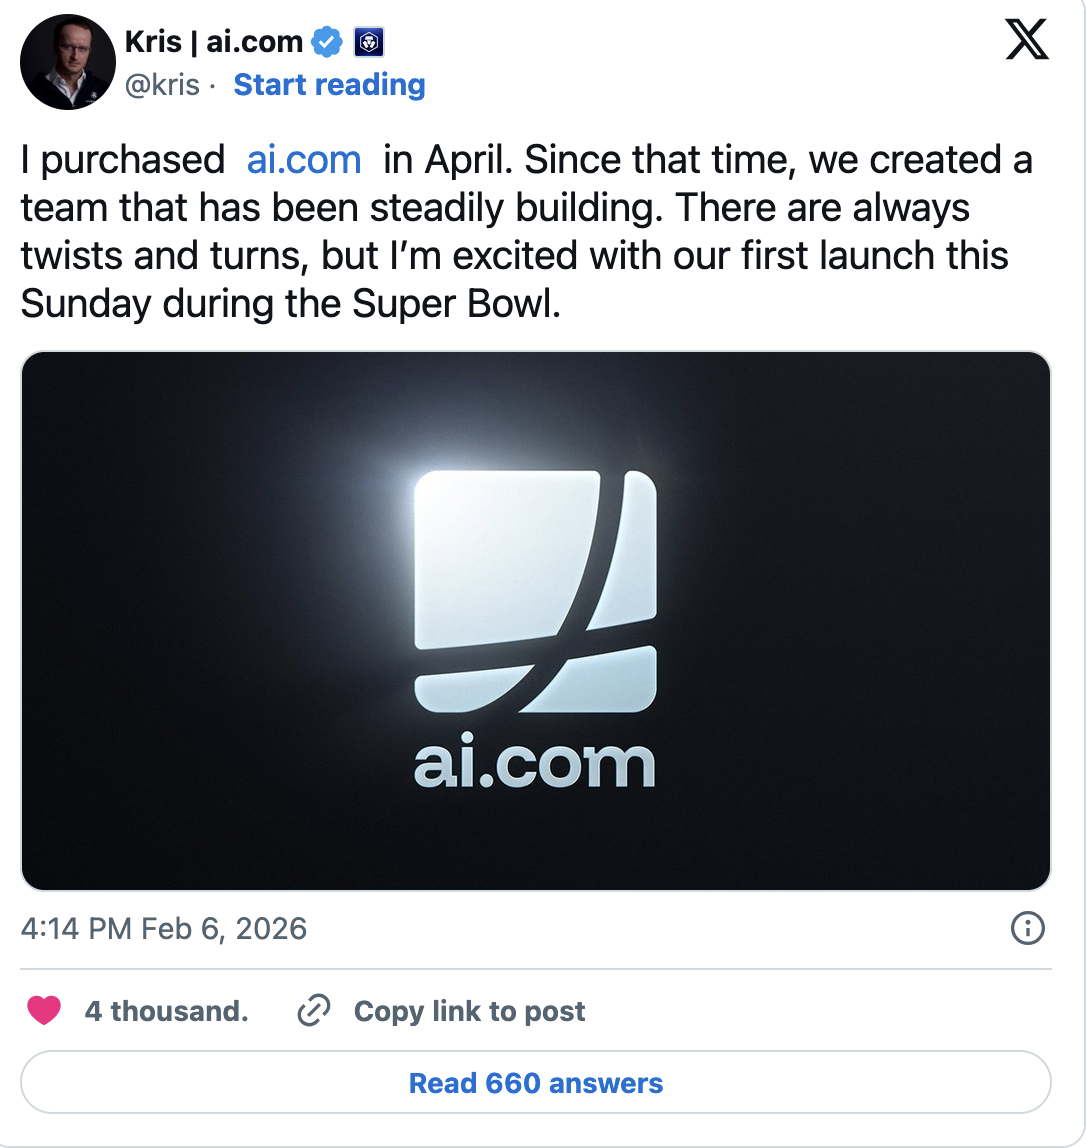Click the second ai.com mention in the tweet
This screenshot has height=1148, width=1086.
click(x=536, y=765)
